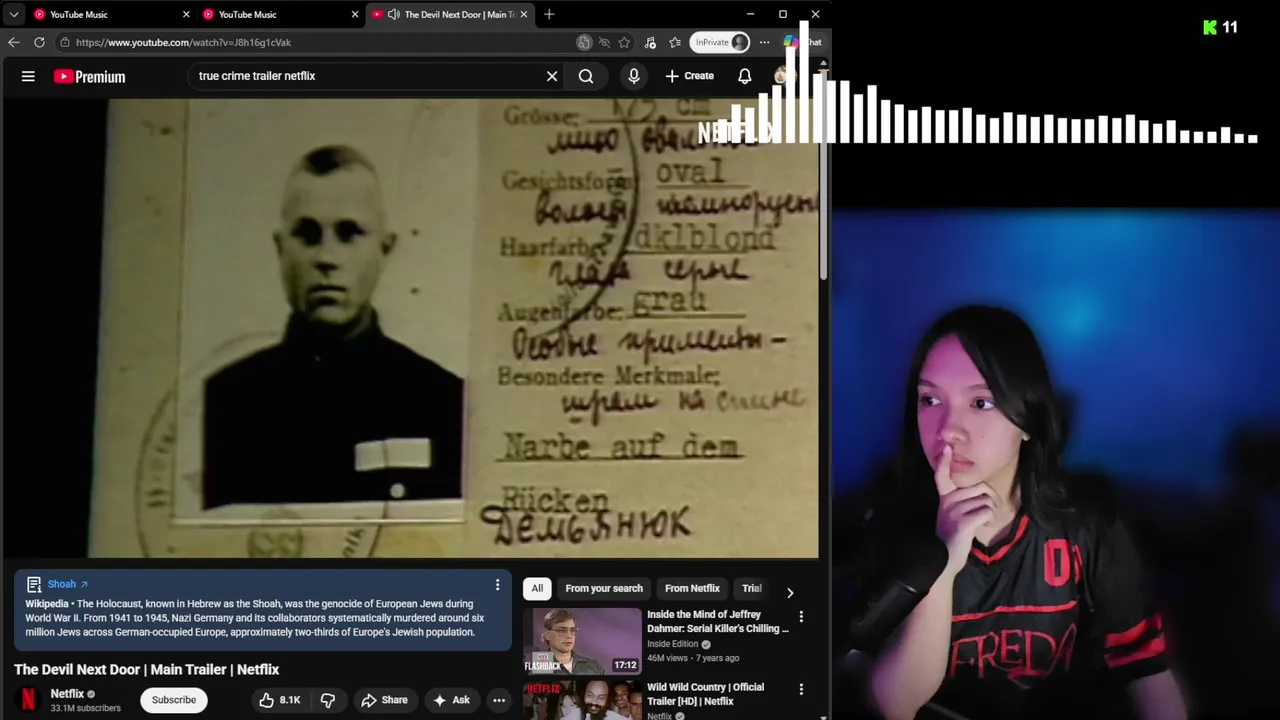Like the video with 8.1K likes
This screenshot has width=1280, height=720.
[x=279, y=700]
